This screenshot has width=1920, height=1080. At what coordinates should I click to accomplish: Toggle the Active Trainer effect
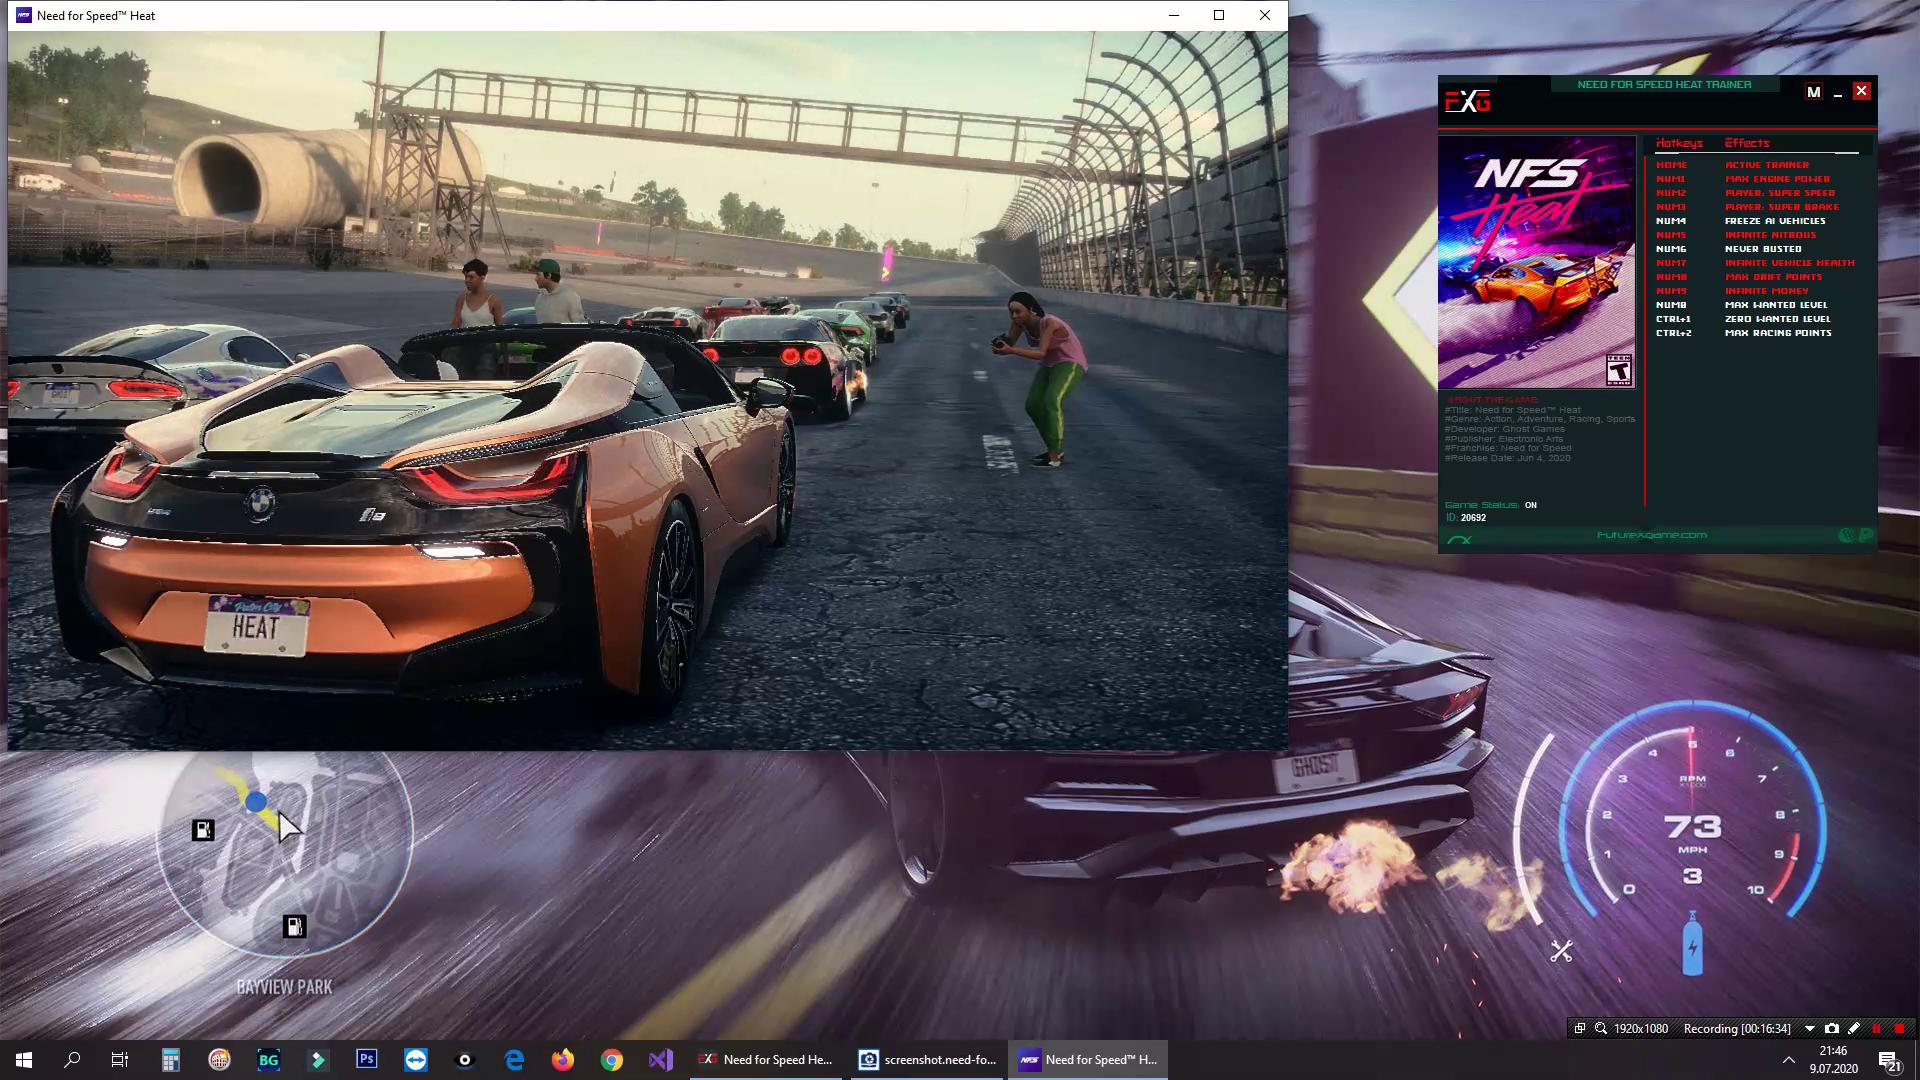coord(1766,165)
